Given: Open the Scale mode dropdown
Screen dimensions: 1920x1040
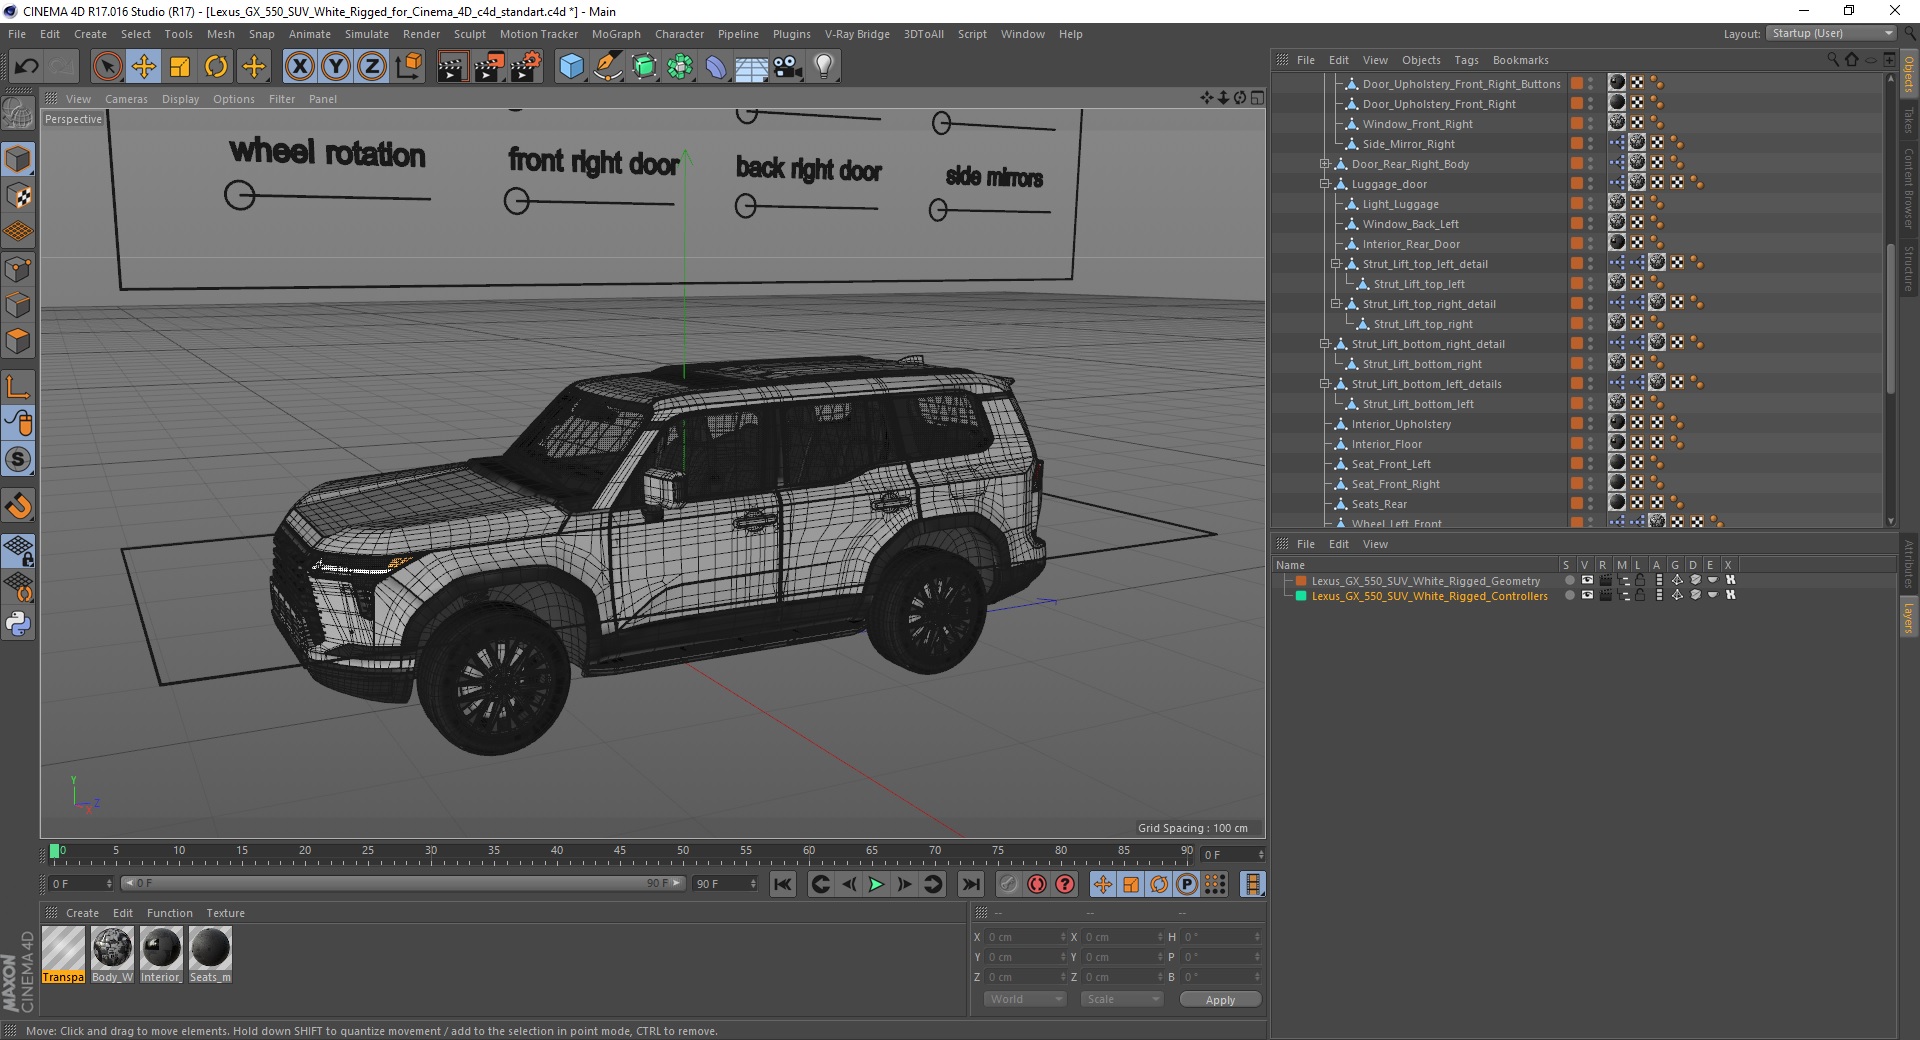Looking at the screenshot, I should click(1122, 999).
